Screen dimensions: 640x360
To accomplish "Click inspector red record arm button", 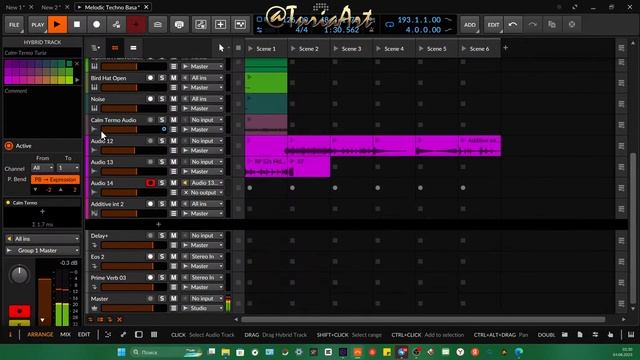I will coord(19,311).
